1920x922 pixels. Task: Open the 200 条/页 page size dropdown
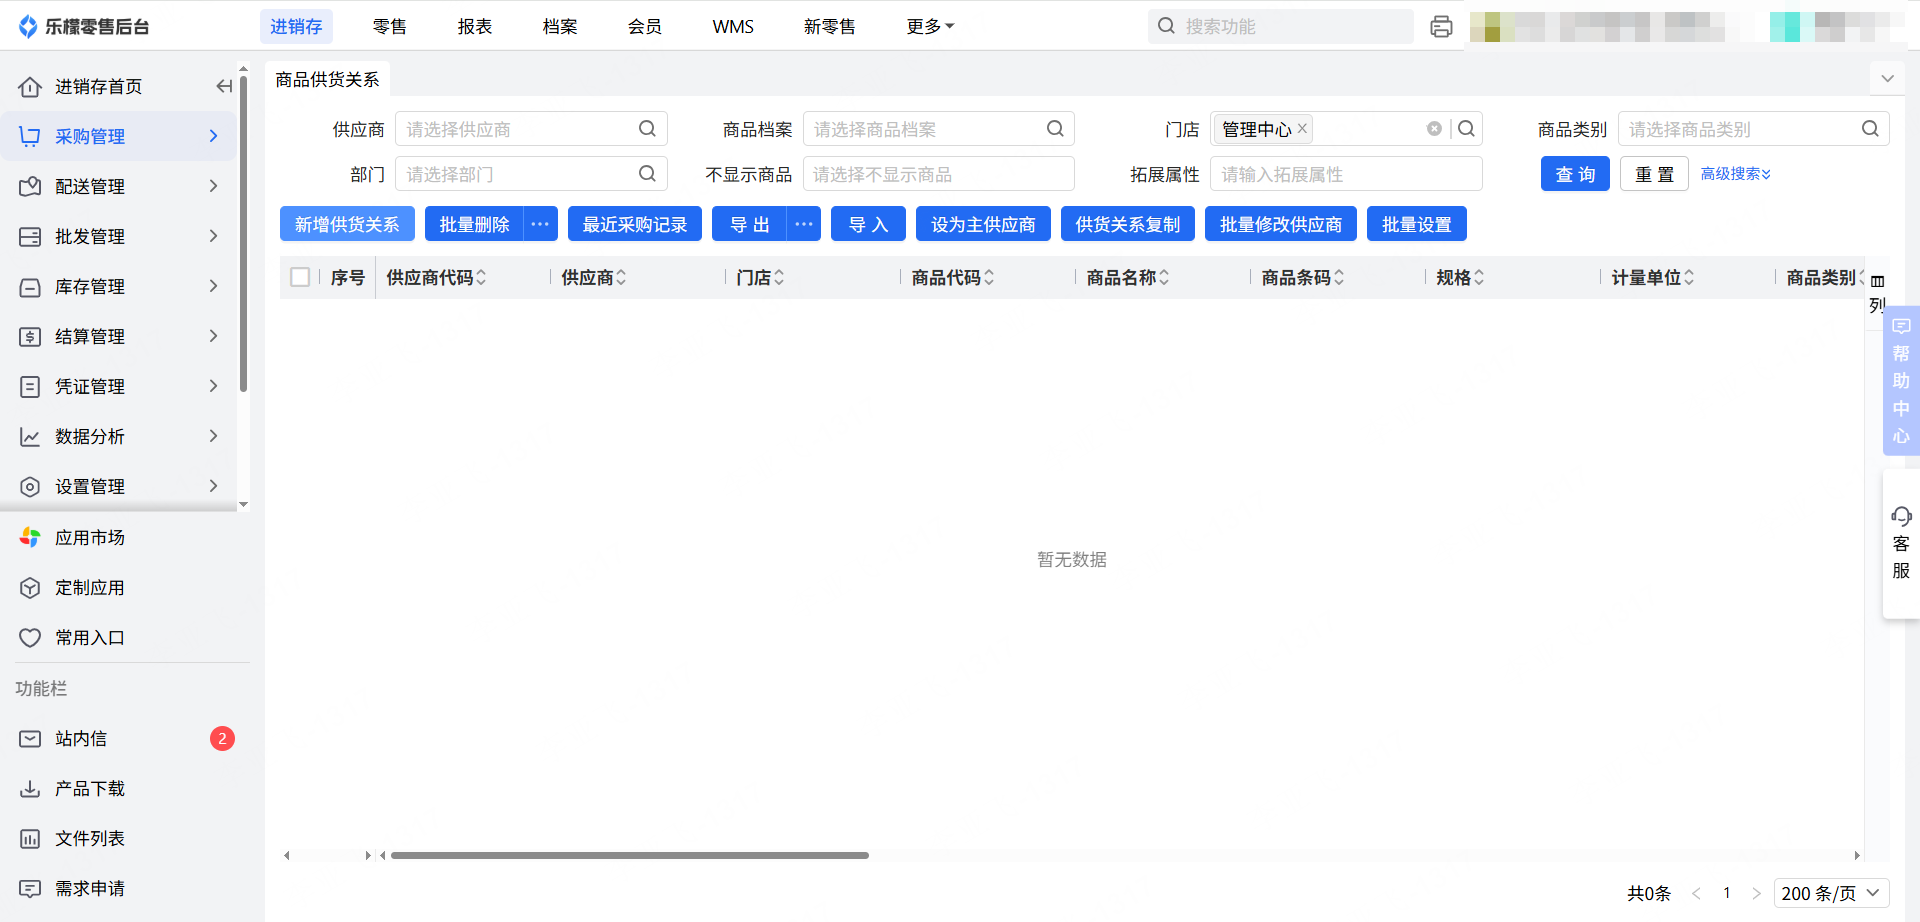tap(1831, 893)
